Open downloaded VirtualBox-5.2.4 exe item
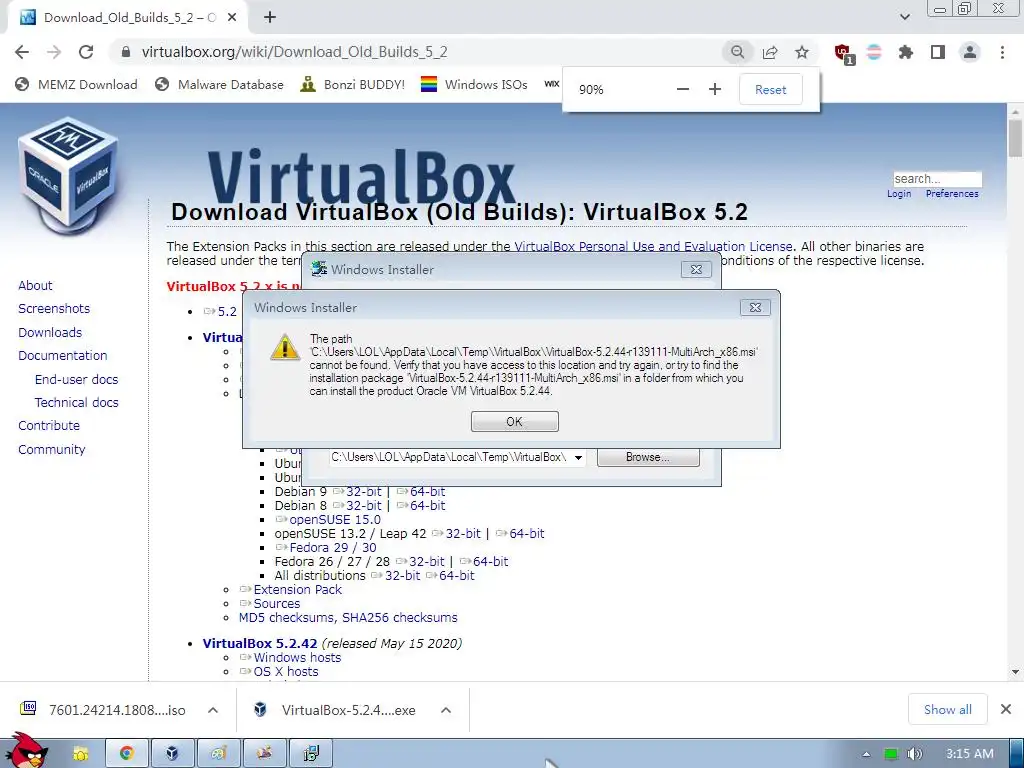The image size is (1024, 768). pyautogui.click(x=334, y=710)
